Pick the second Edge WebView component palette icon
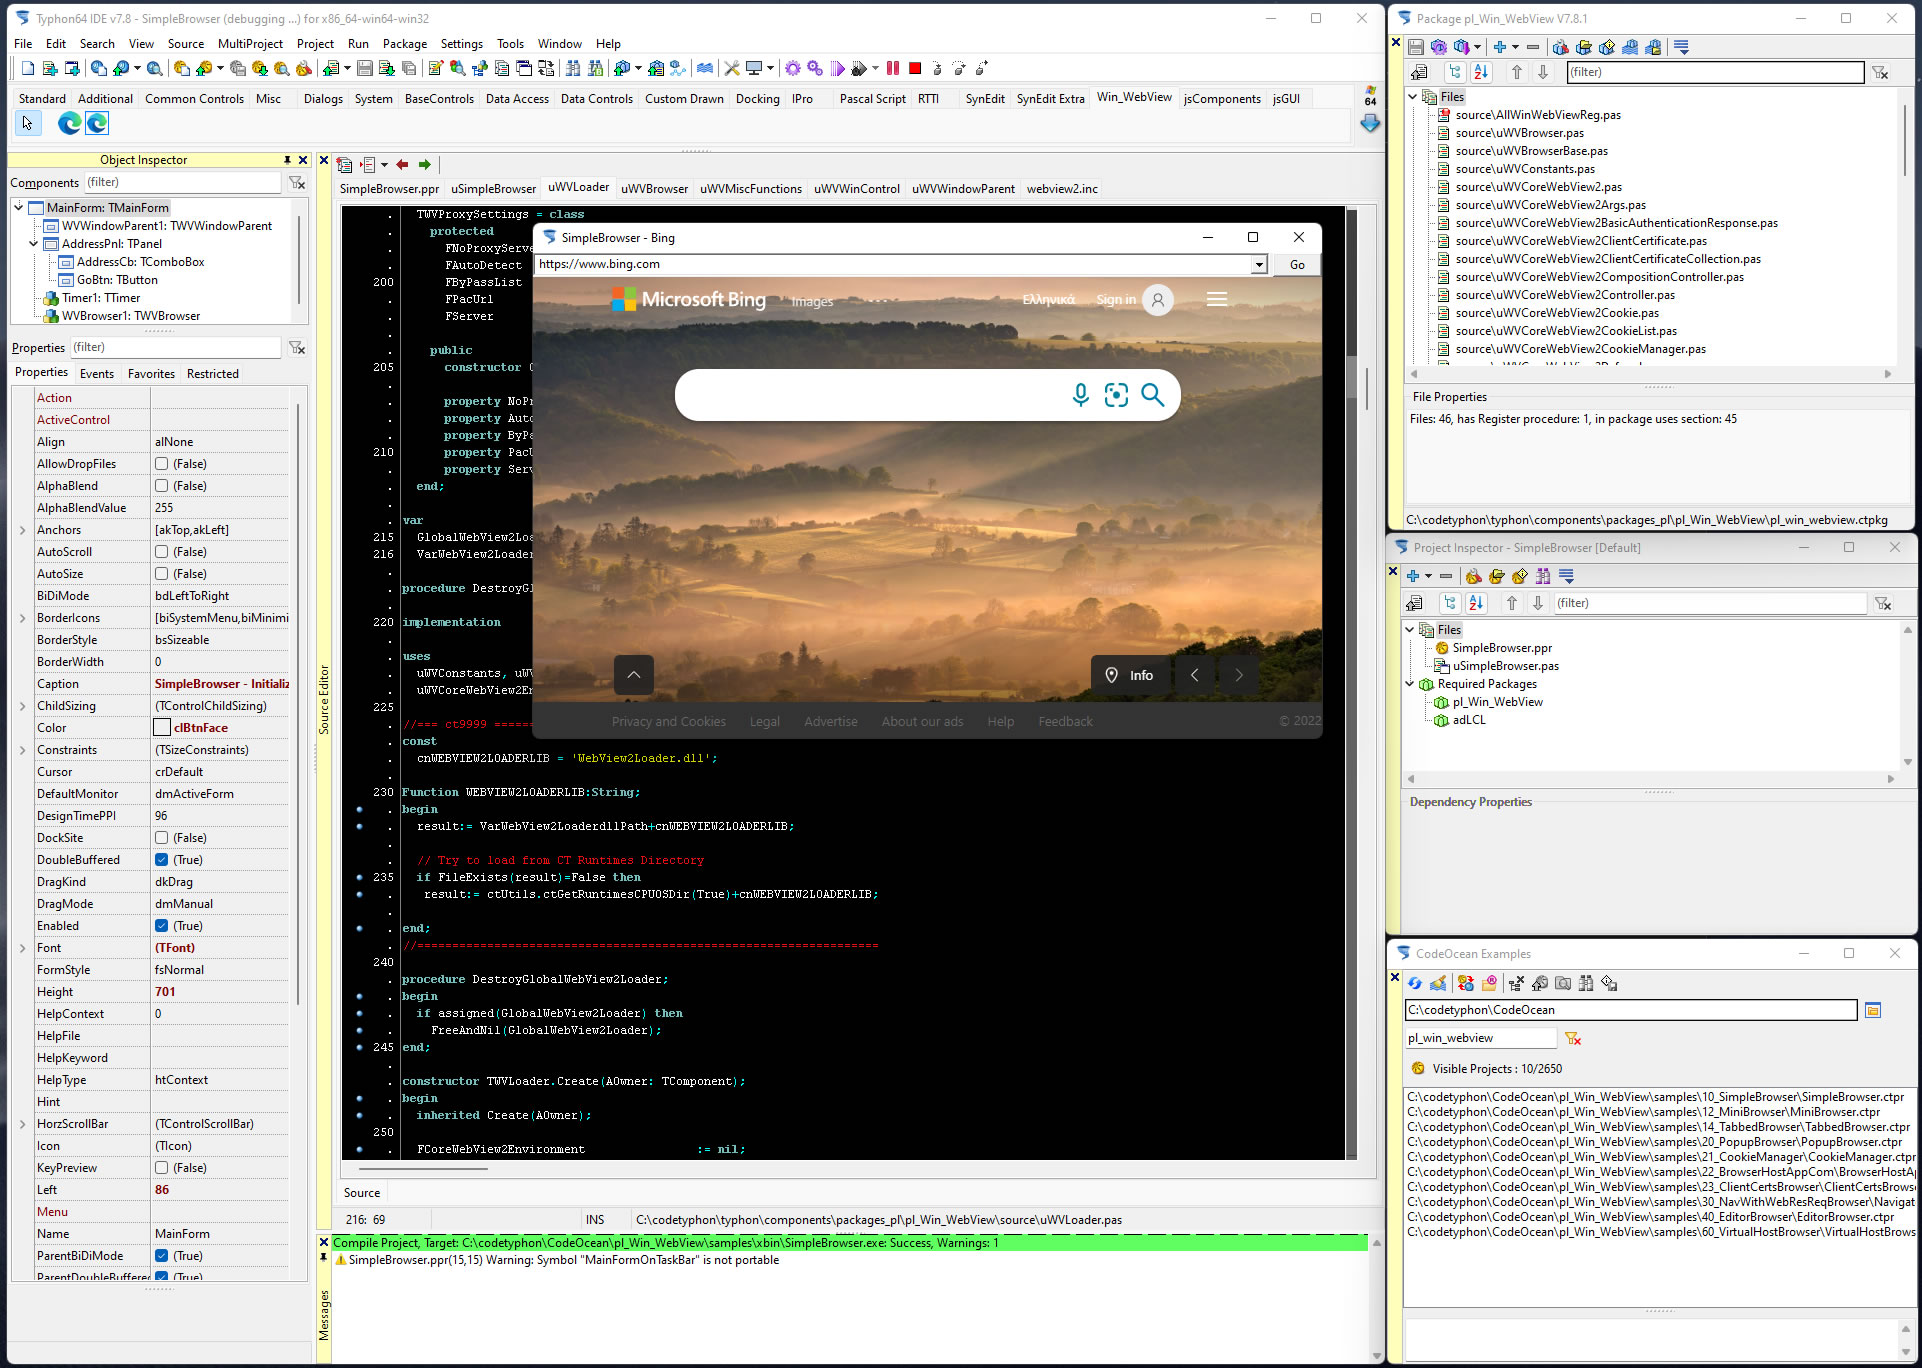This screenshot has width=1922, height=1368. coord(97,123)
